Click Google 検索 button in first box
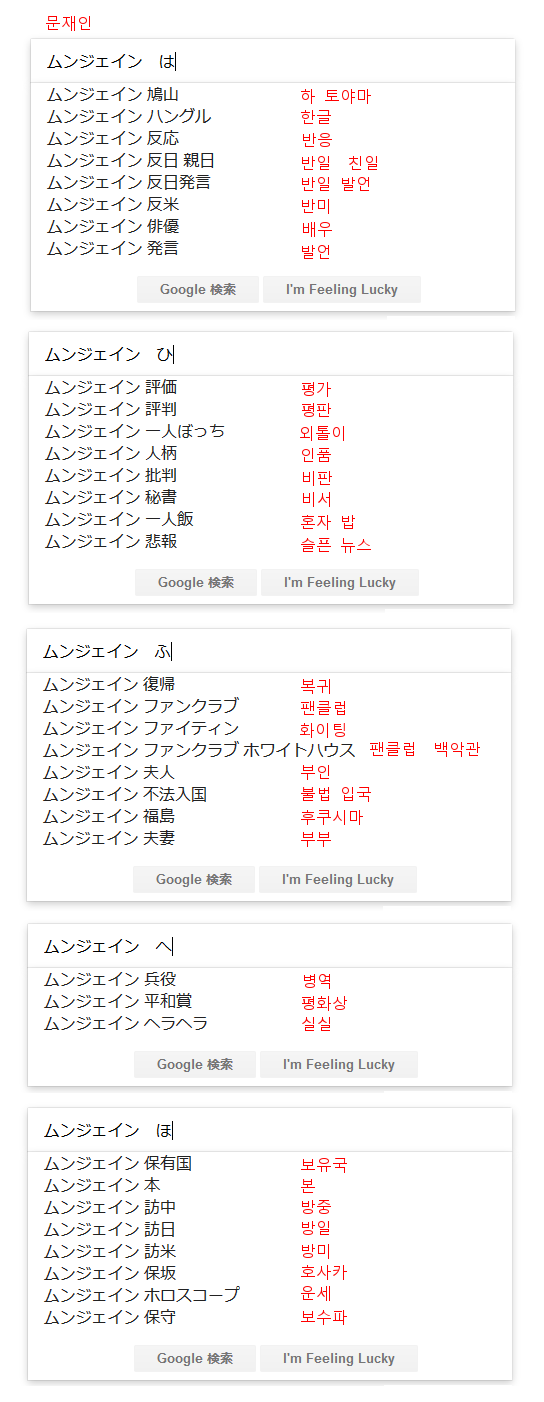 [198, 290]
